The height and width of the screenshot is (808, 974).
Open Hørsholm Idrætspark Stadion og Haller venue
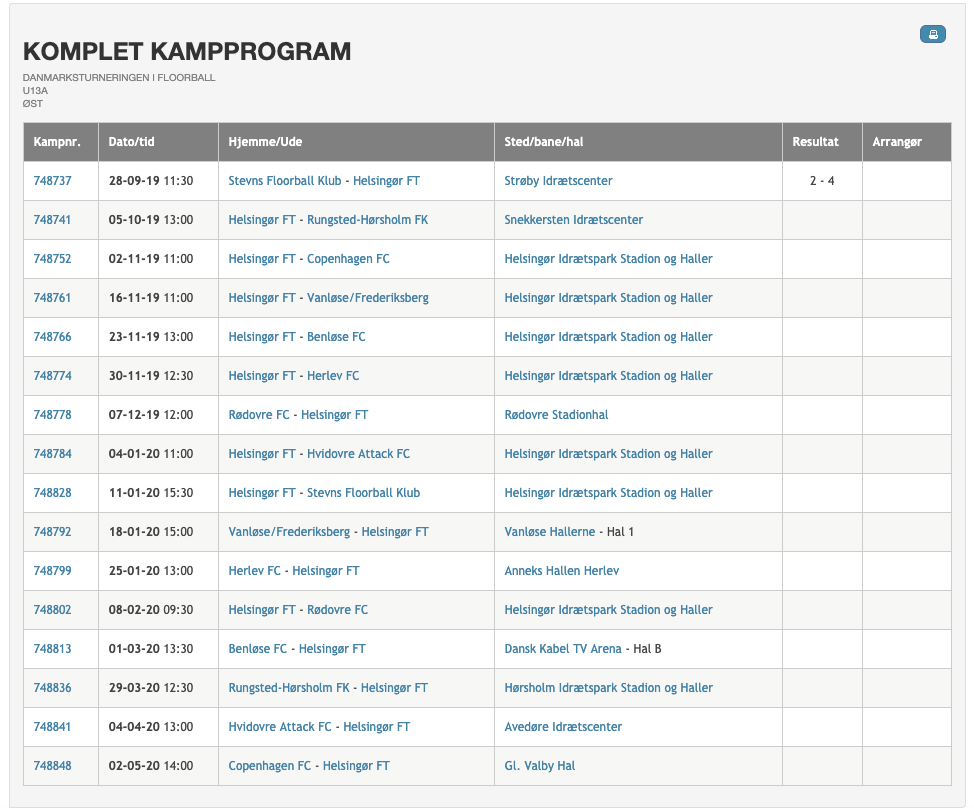click(608, 688)
